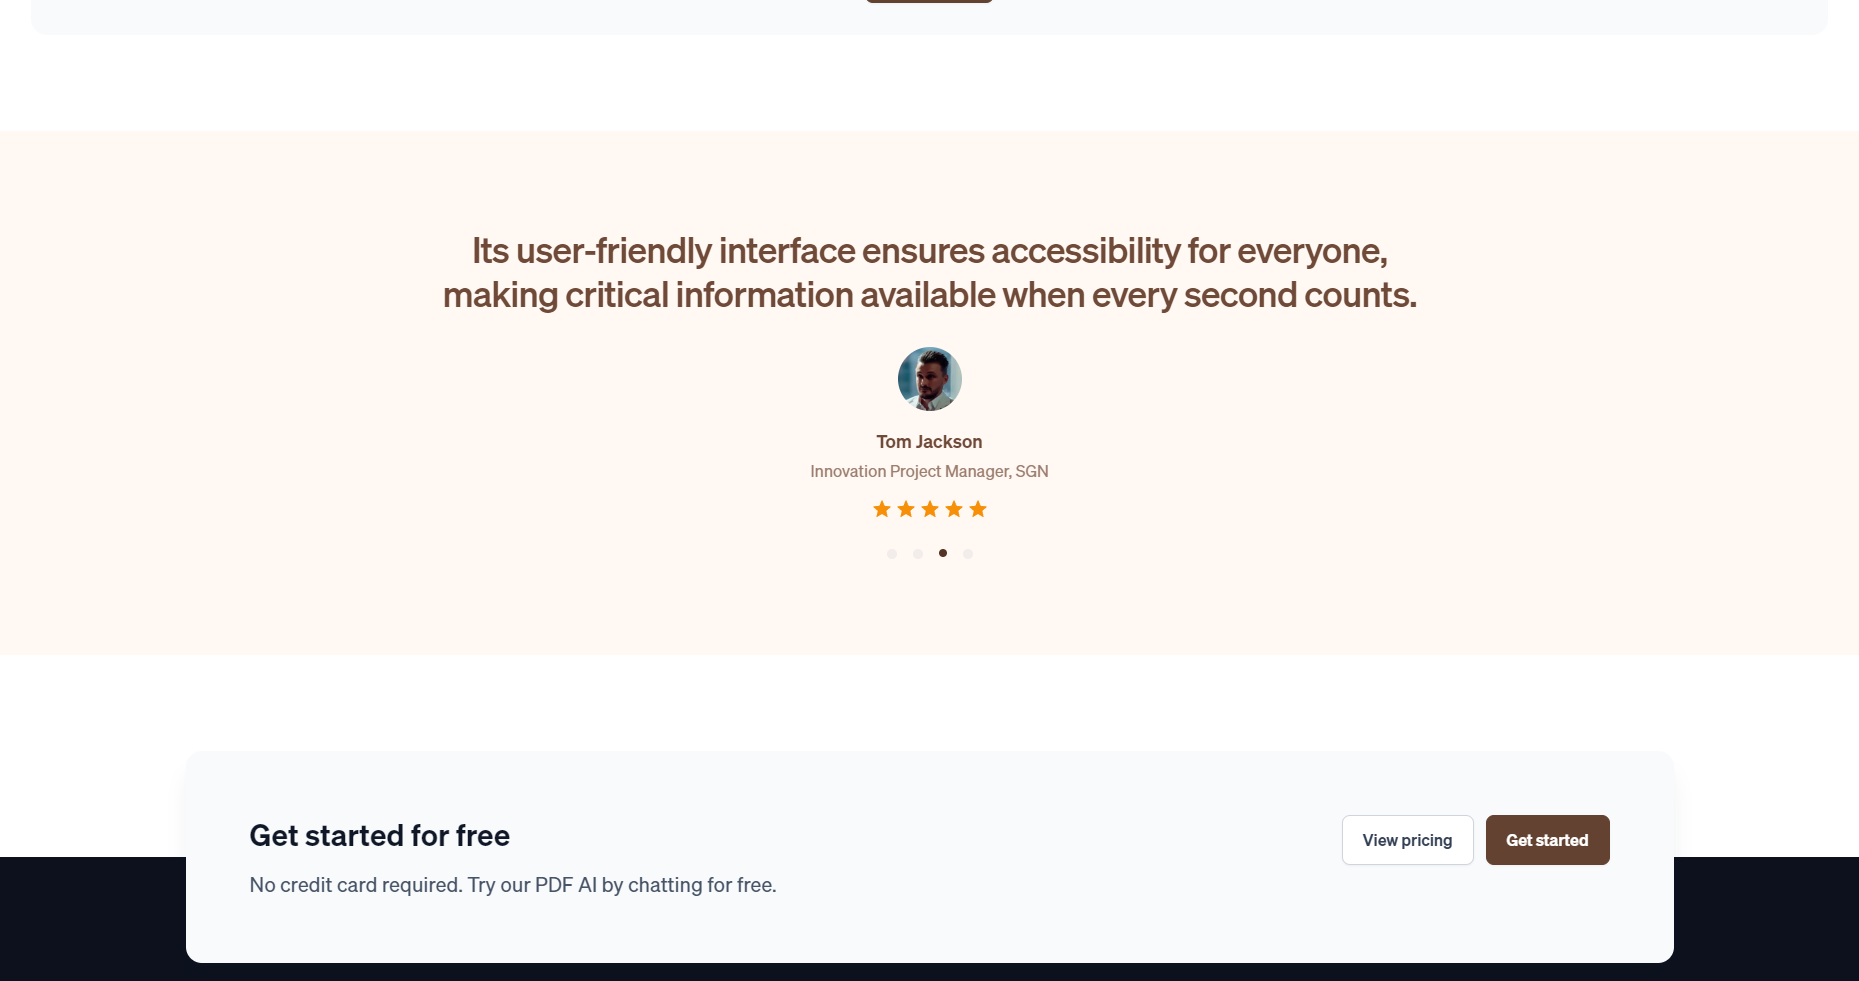Click the fourth orange rating star
This screenshot has width=1859, height=981.
coord(954,509)
